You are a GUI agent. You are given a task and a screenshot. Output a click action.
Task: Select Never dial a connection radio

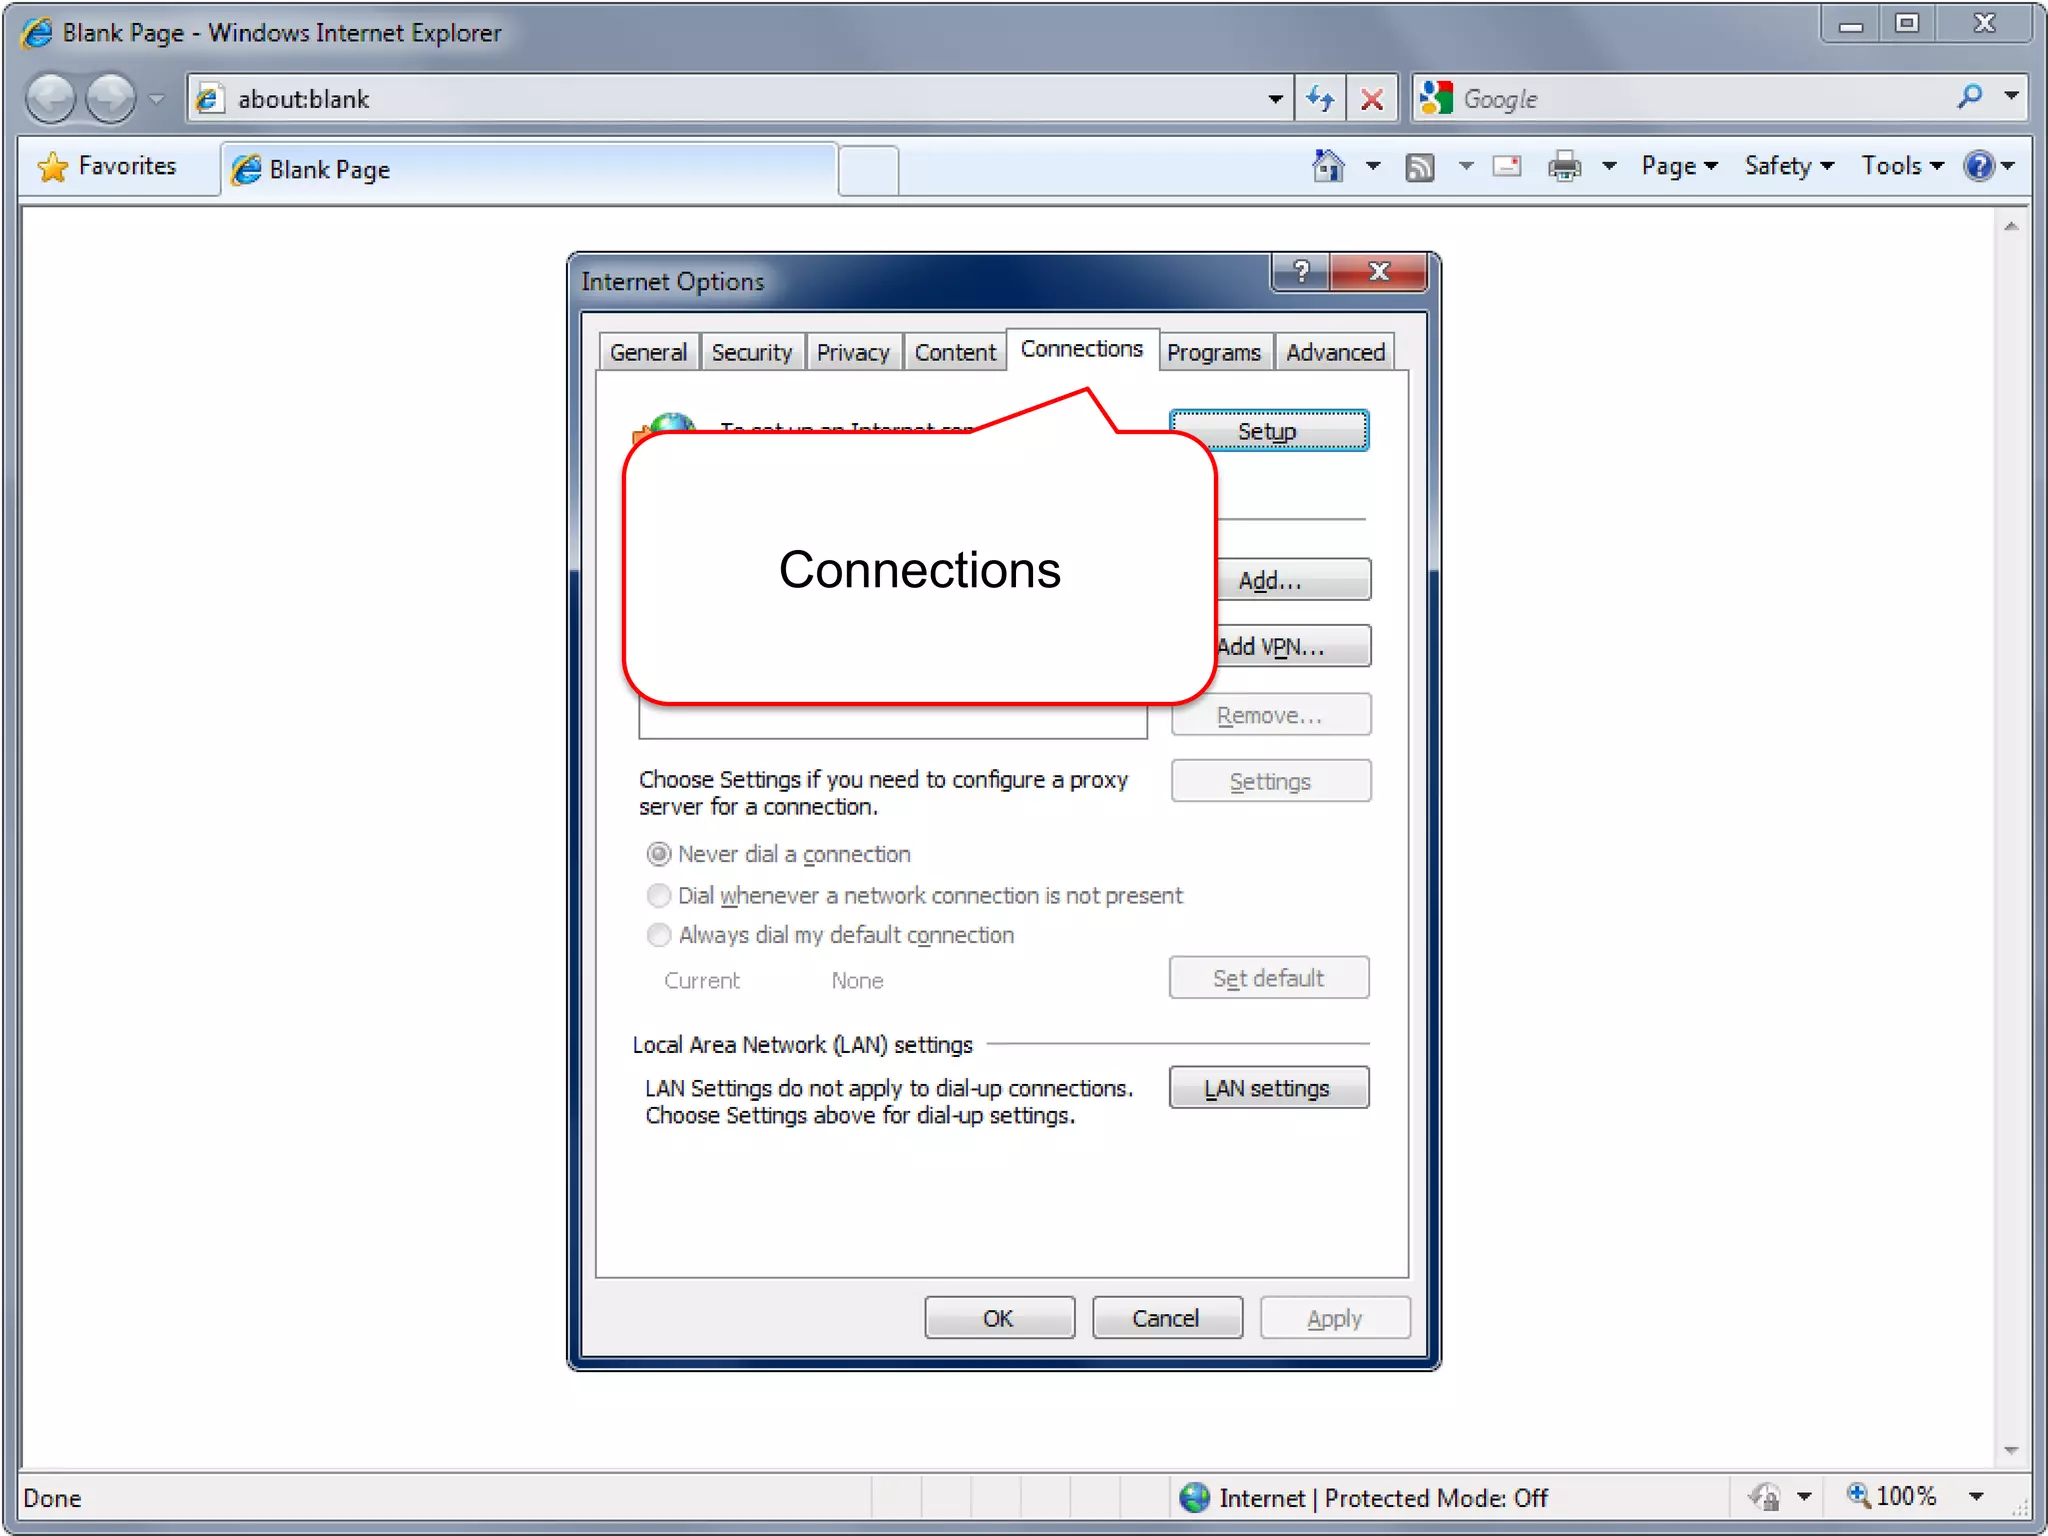click(x=658, y=854)
